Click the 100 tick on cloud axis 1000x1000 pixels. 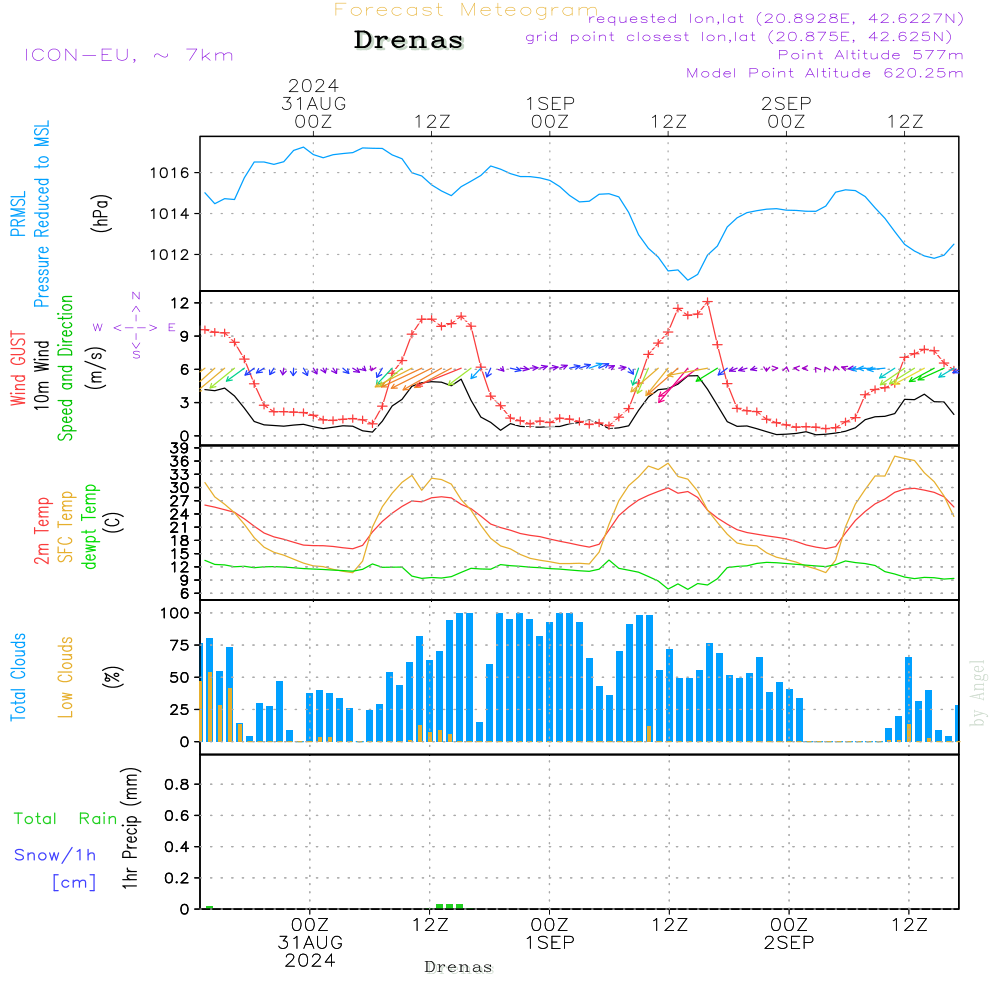coord(175,614)
